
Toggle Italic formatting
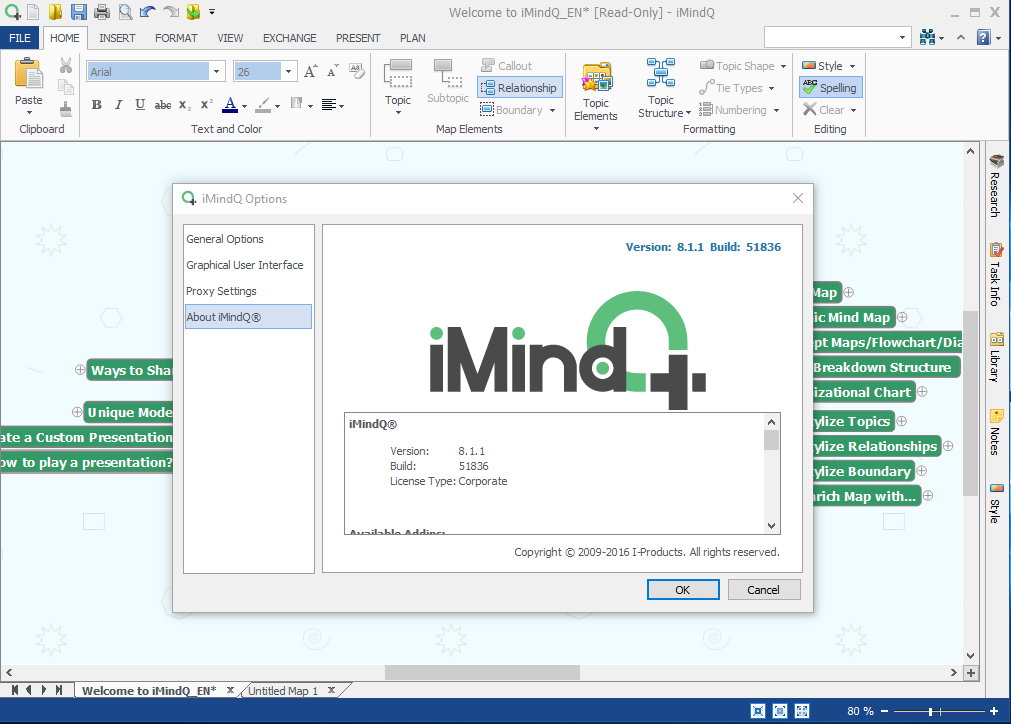coord(118,104)
